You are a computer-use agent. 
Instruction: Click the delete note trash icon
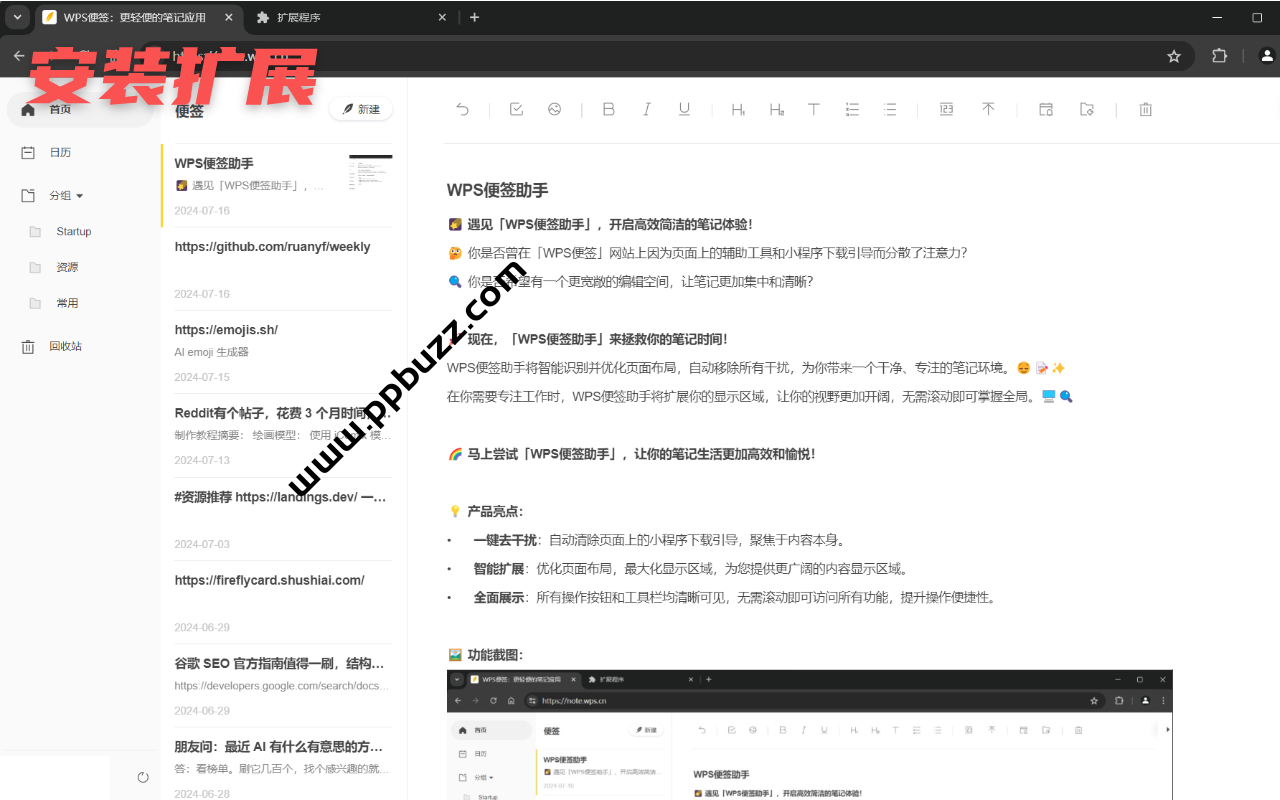tap(1146, 110)
